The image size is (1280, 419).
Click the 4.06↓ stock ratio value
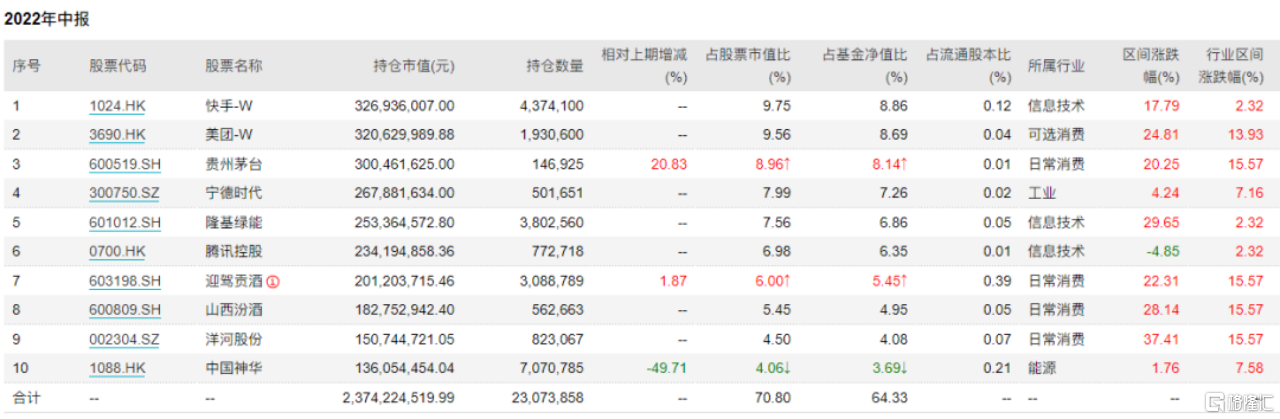(772, 369)
